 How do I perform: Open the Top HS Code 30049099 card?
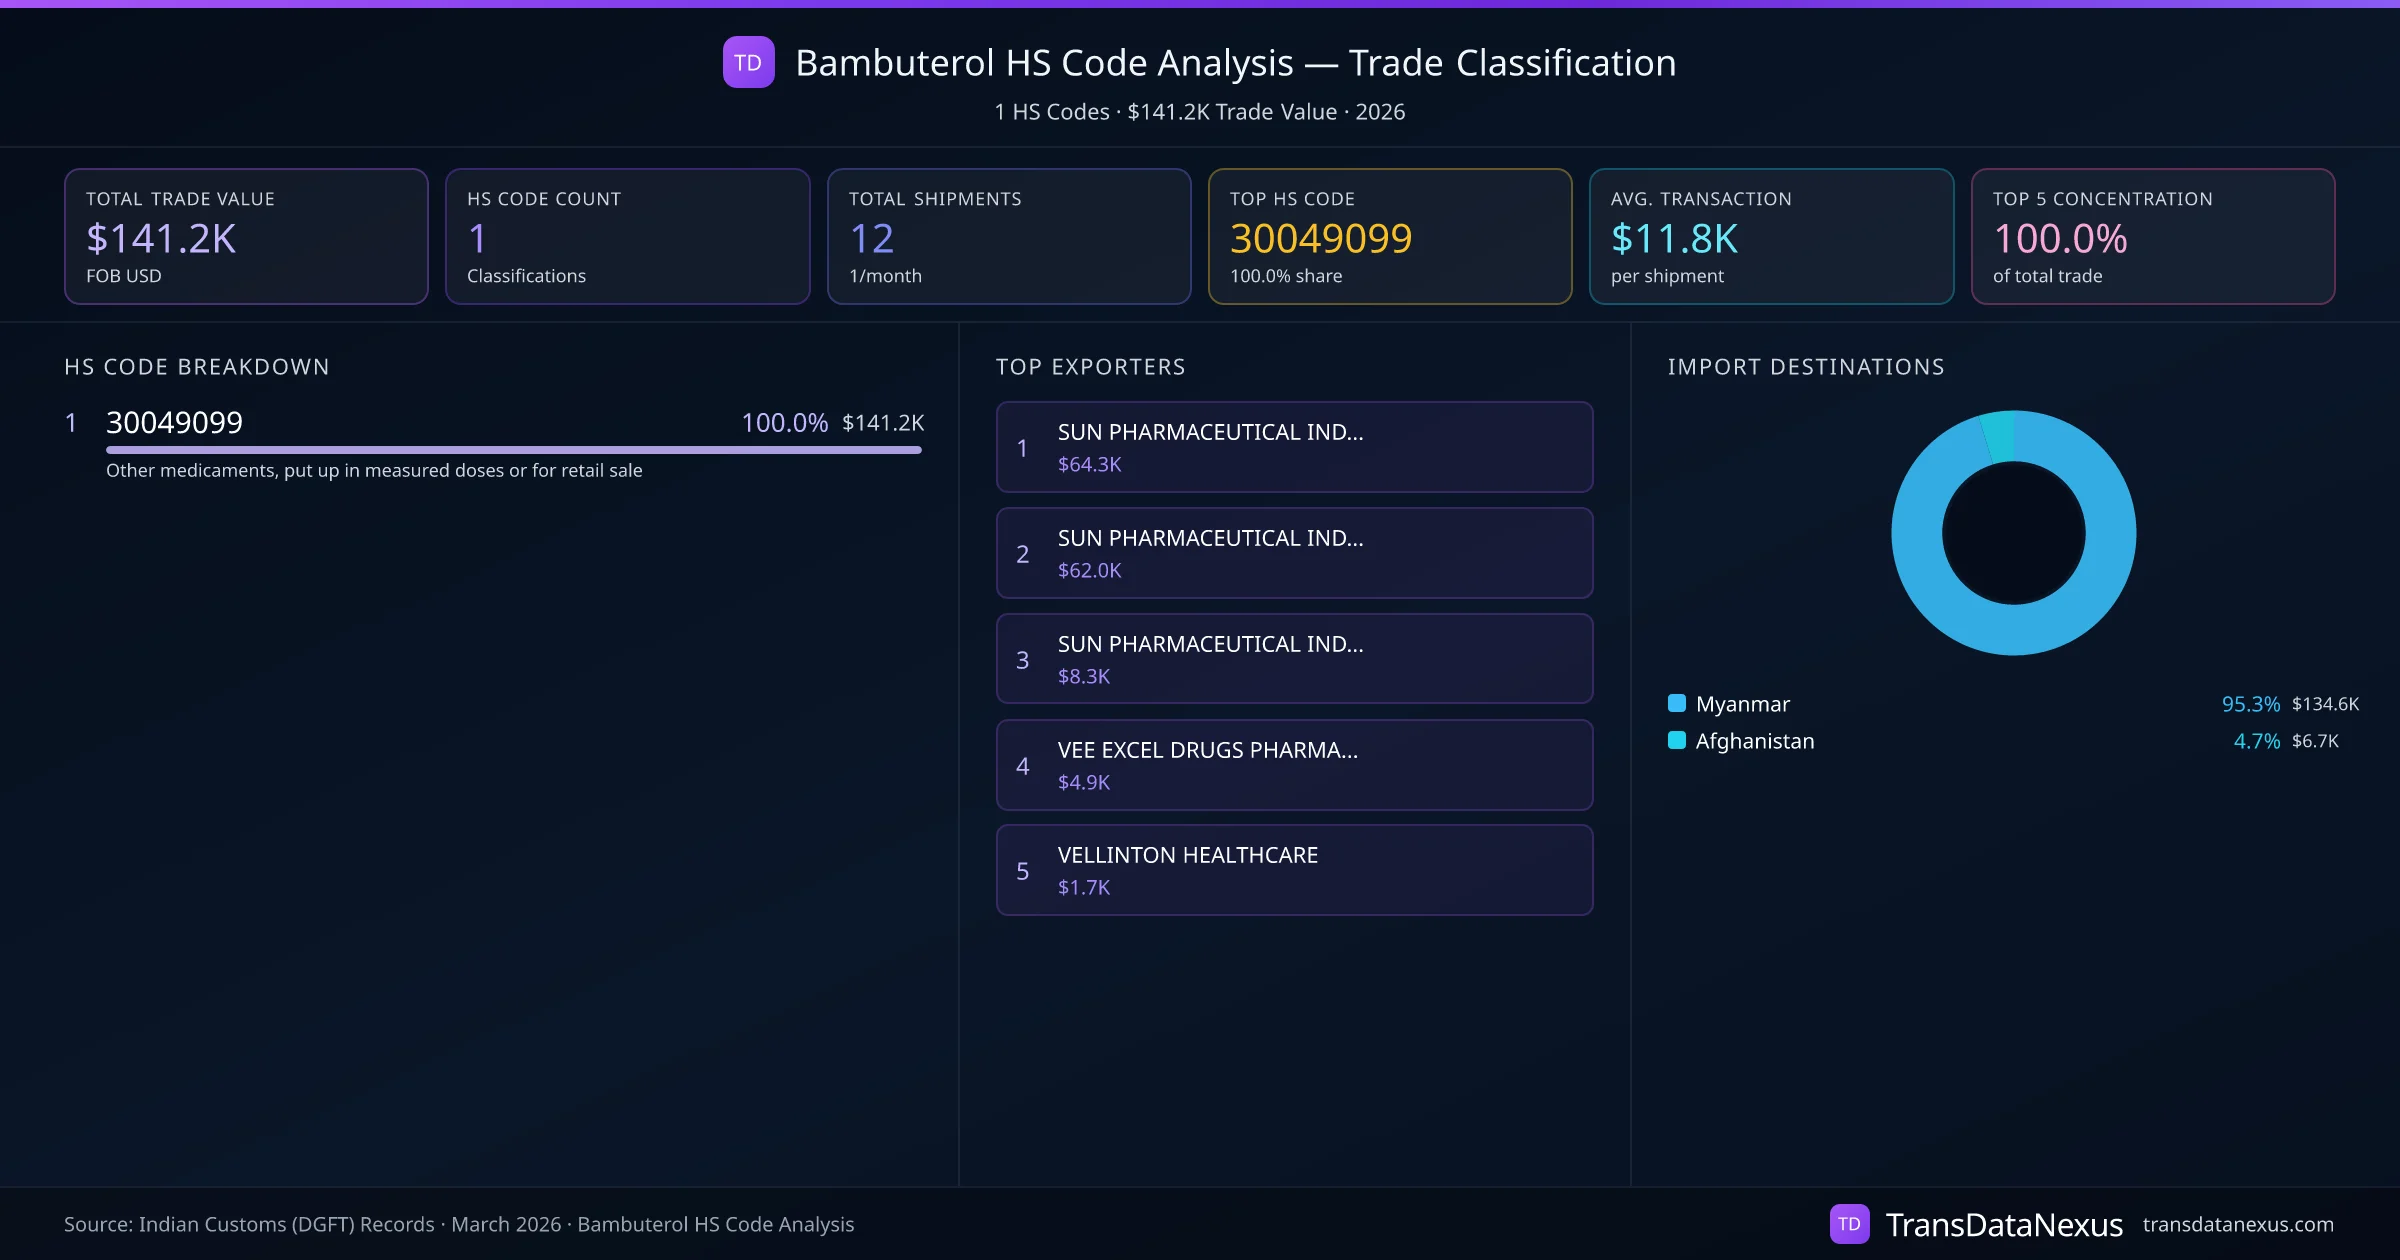[1389, 236]
